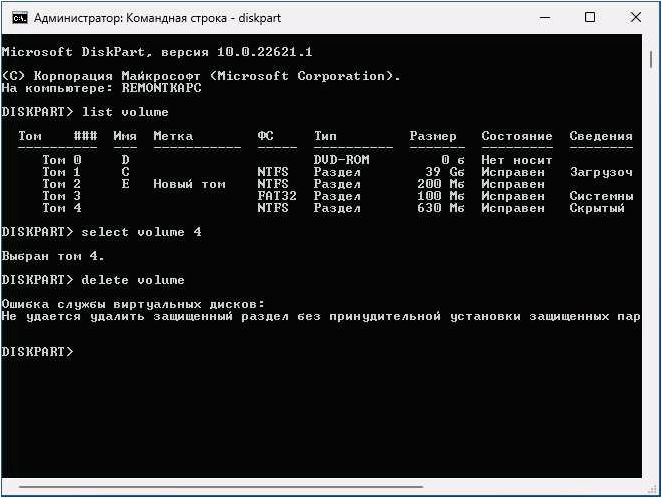Viewport: 662px width, 498px height.
Task: Click the 'Том ###' column header
Action: point(57,136)
